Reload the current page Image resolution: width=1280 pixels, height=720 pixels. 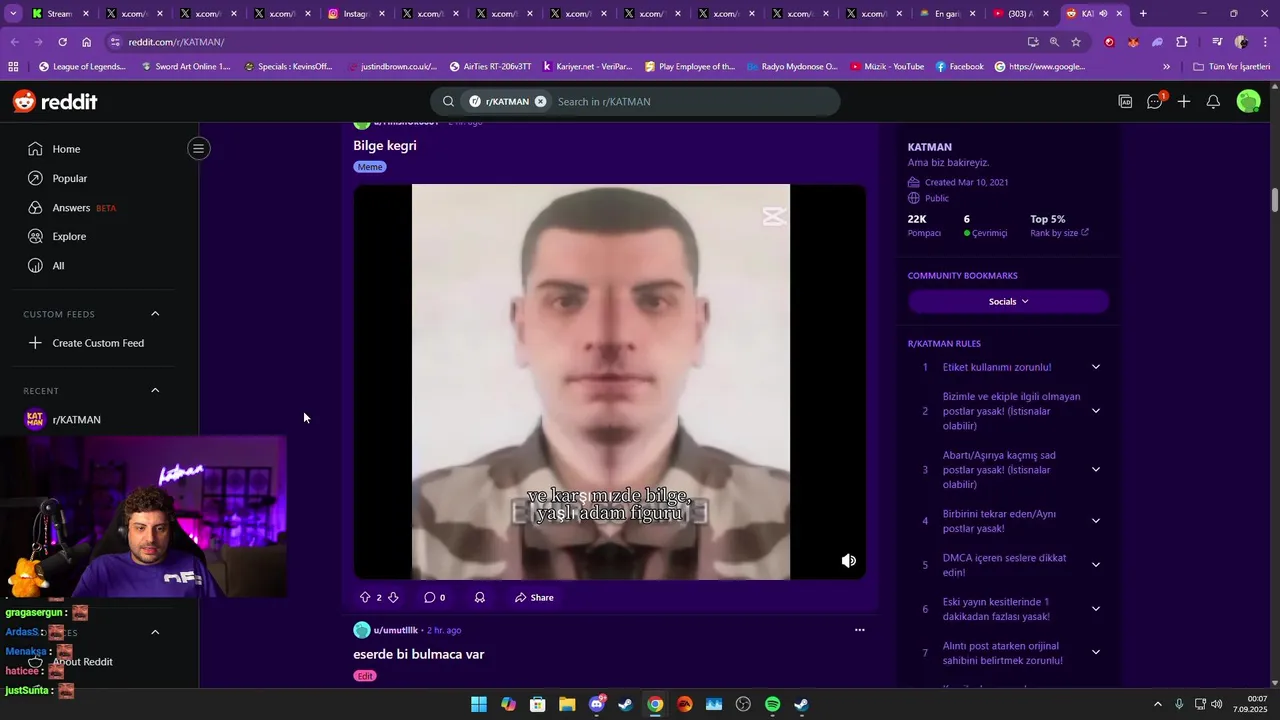[62, 42]
